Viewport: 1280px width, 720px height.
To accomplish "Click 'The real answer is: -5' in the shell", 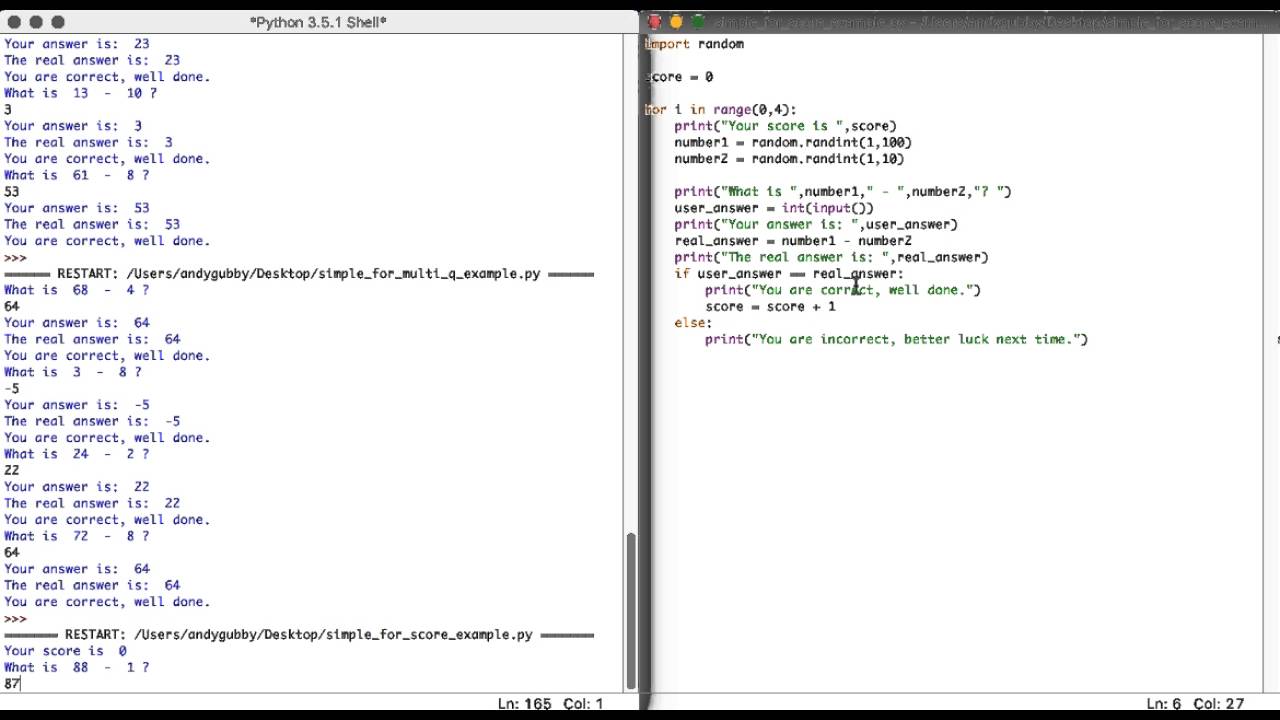I will 92,421.
